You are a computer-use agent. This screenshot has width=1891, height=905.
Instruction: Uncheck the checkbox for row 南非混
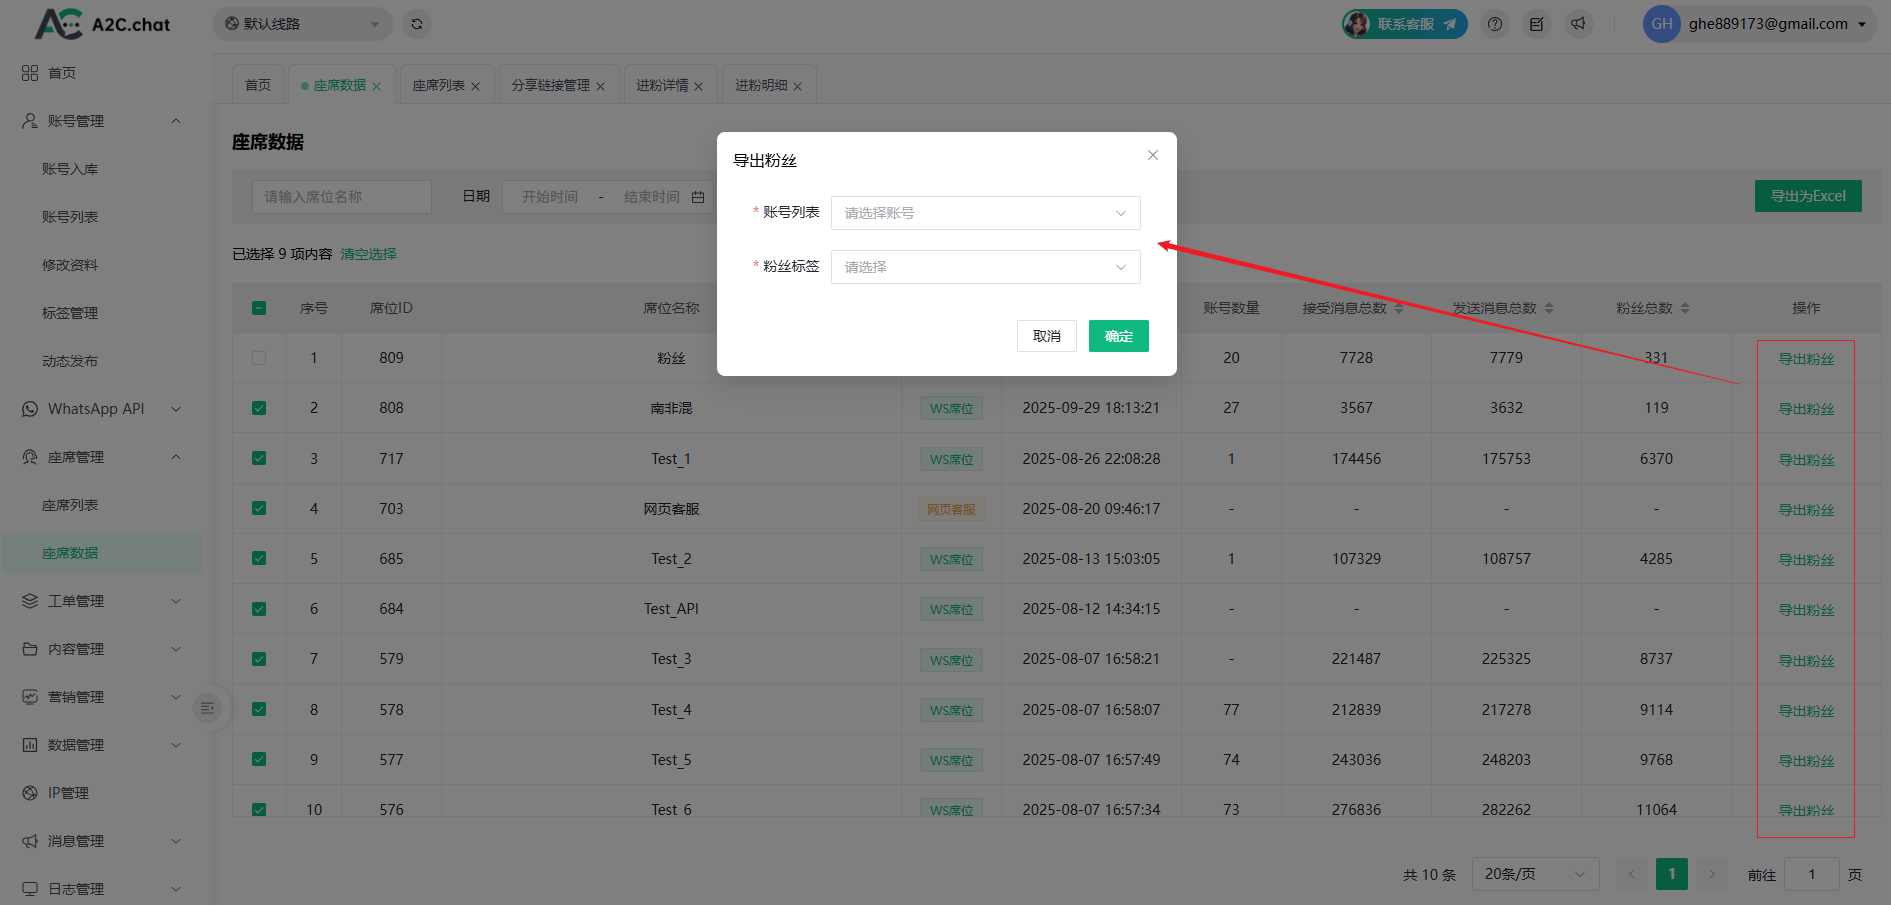click(x=259, y=408)
